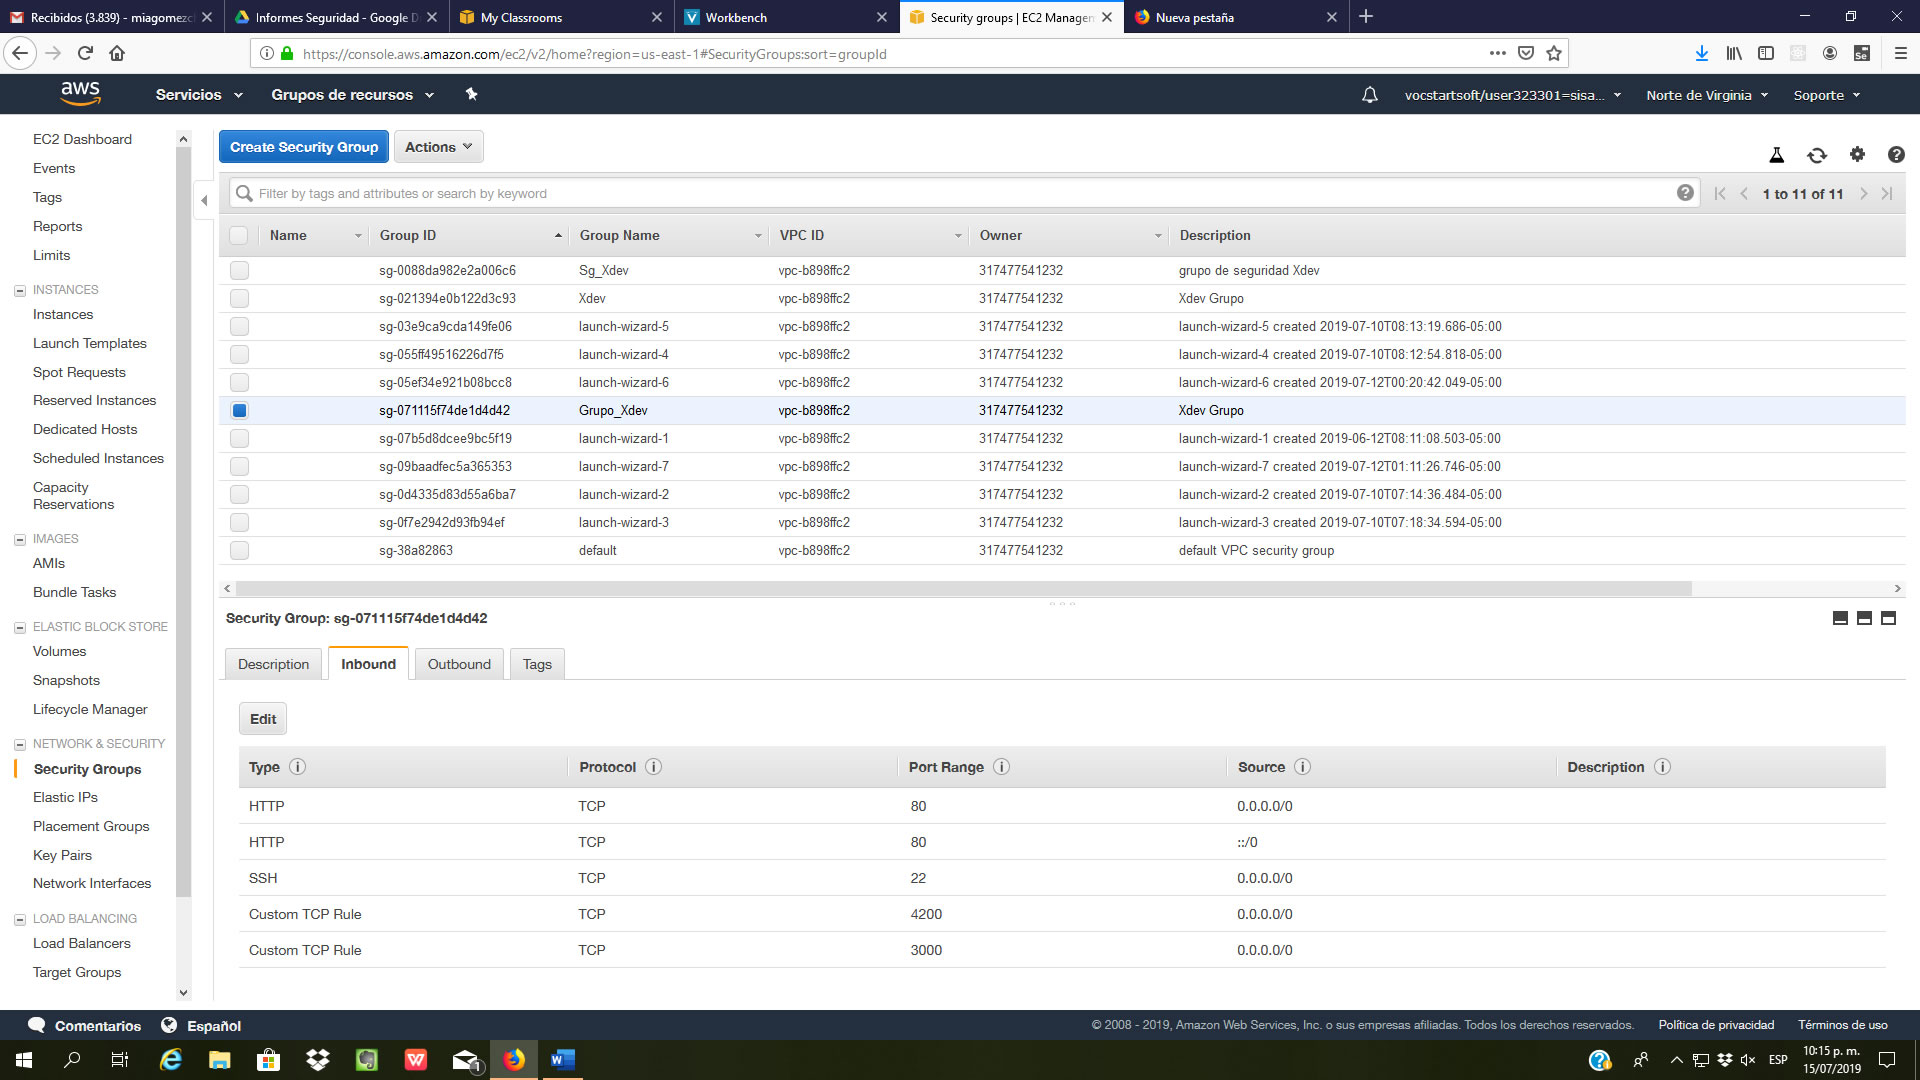Image resolution: width=1920 pixels, height=1080 pixels.
Task: Click the AWS logo home icon
Action: [80, 93]
